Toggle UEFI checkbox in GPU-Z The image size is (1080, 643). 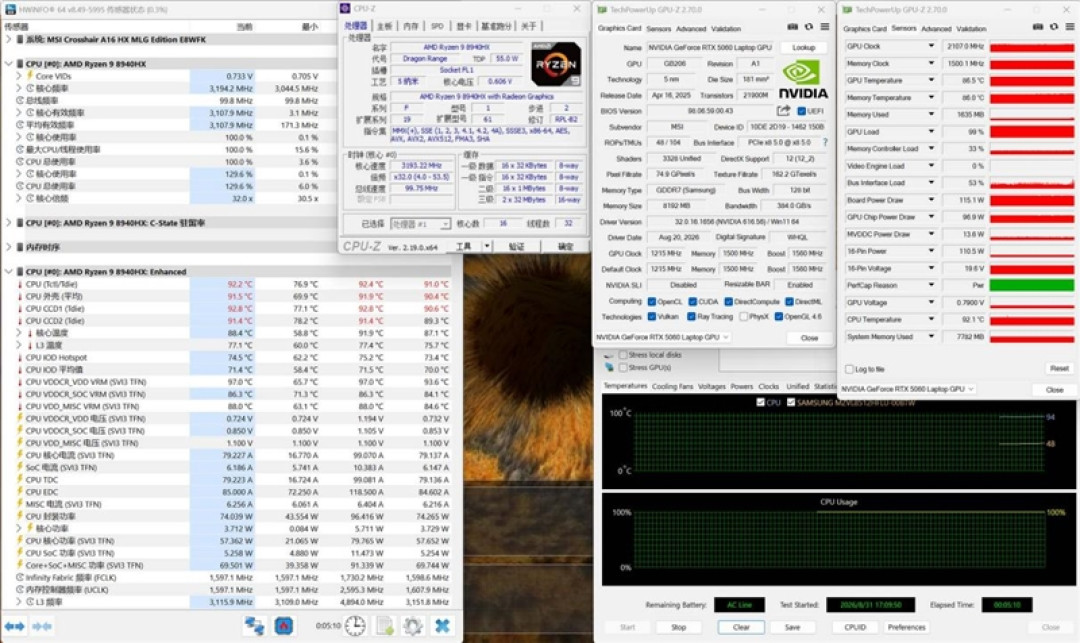click(x=801, y=111)
